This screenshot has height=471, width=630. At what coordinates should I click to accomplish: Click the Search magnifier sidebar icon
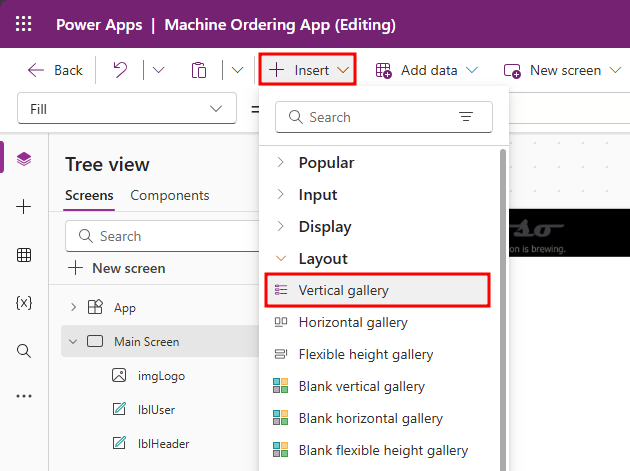tap(24, 351)
